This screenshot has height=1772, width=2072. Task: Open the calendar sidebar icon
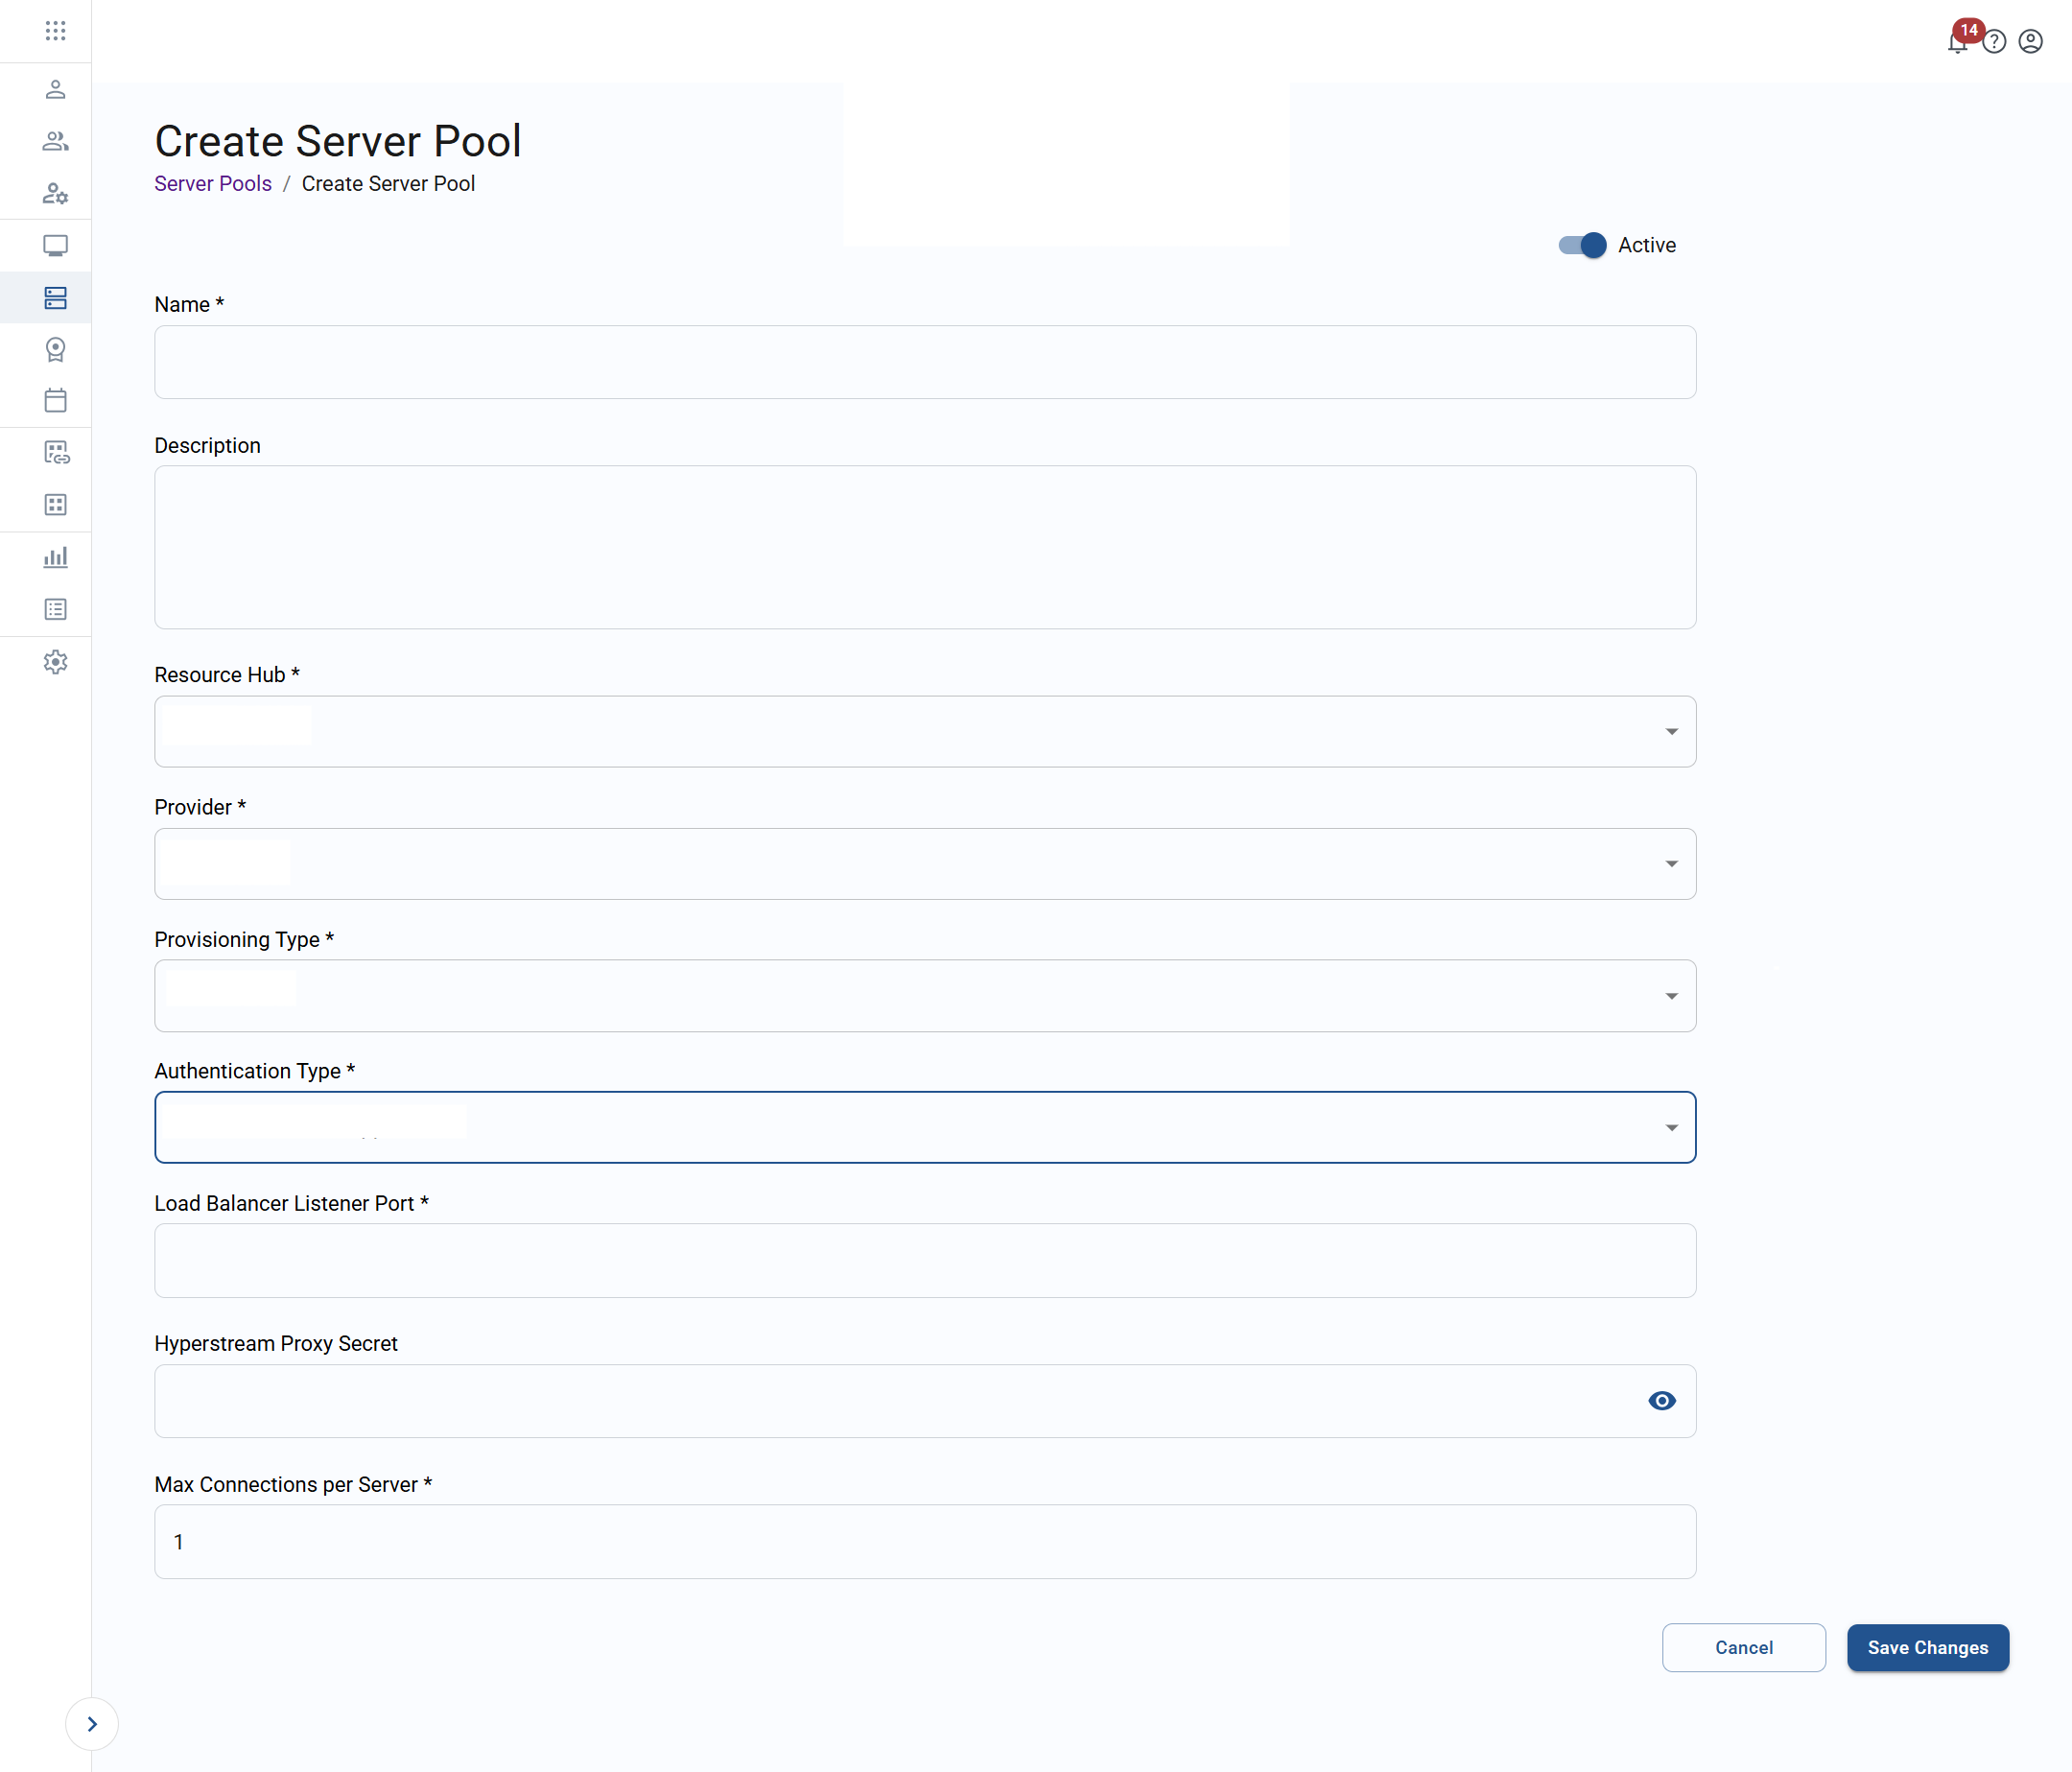click(x=56, y=400)
